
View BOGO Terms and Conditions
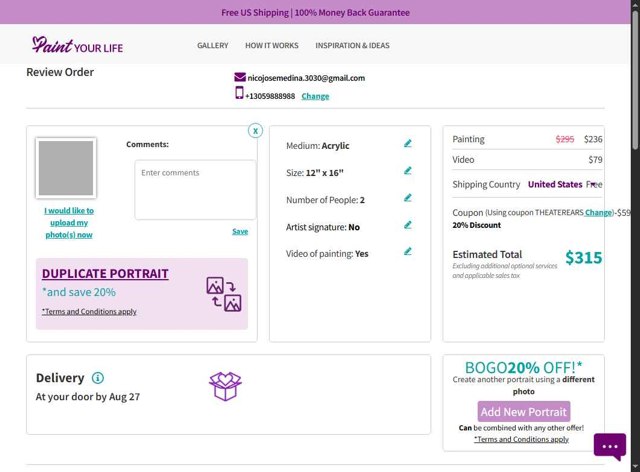coord(521,439)
